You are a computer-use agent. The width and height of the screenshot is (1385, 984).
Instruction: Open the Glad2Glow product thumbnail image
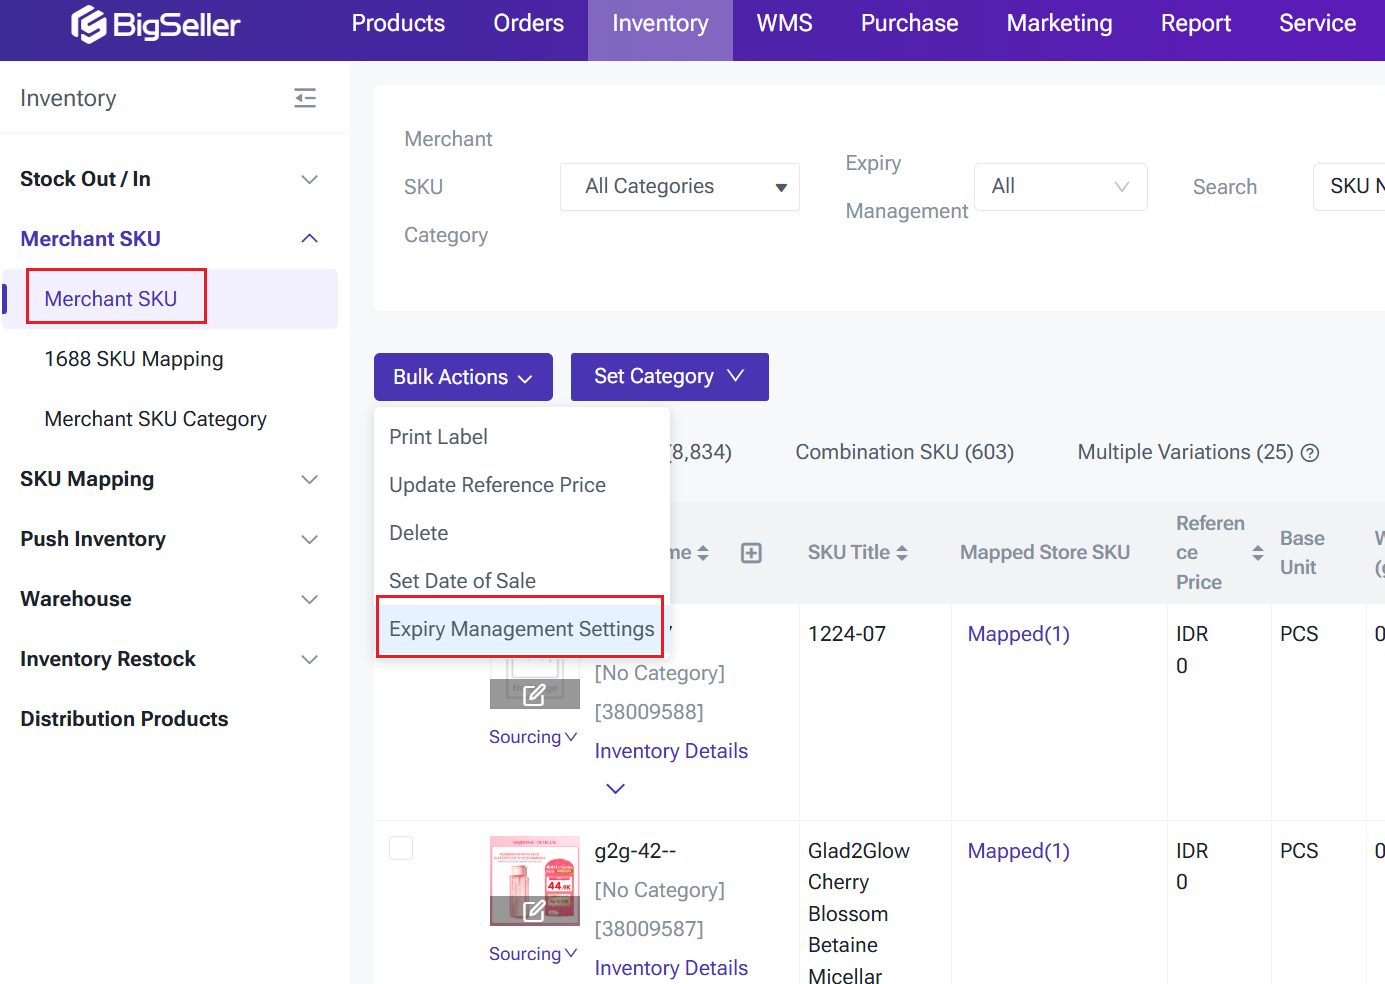[534, 870]
